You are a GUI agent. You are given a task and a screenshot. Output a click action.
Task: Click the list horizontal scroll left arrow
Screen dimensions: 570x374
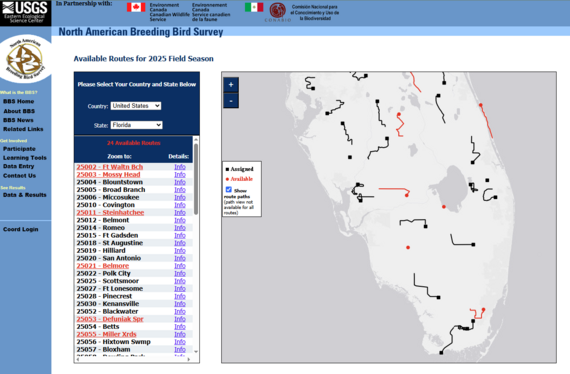pos(78,359)
